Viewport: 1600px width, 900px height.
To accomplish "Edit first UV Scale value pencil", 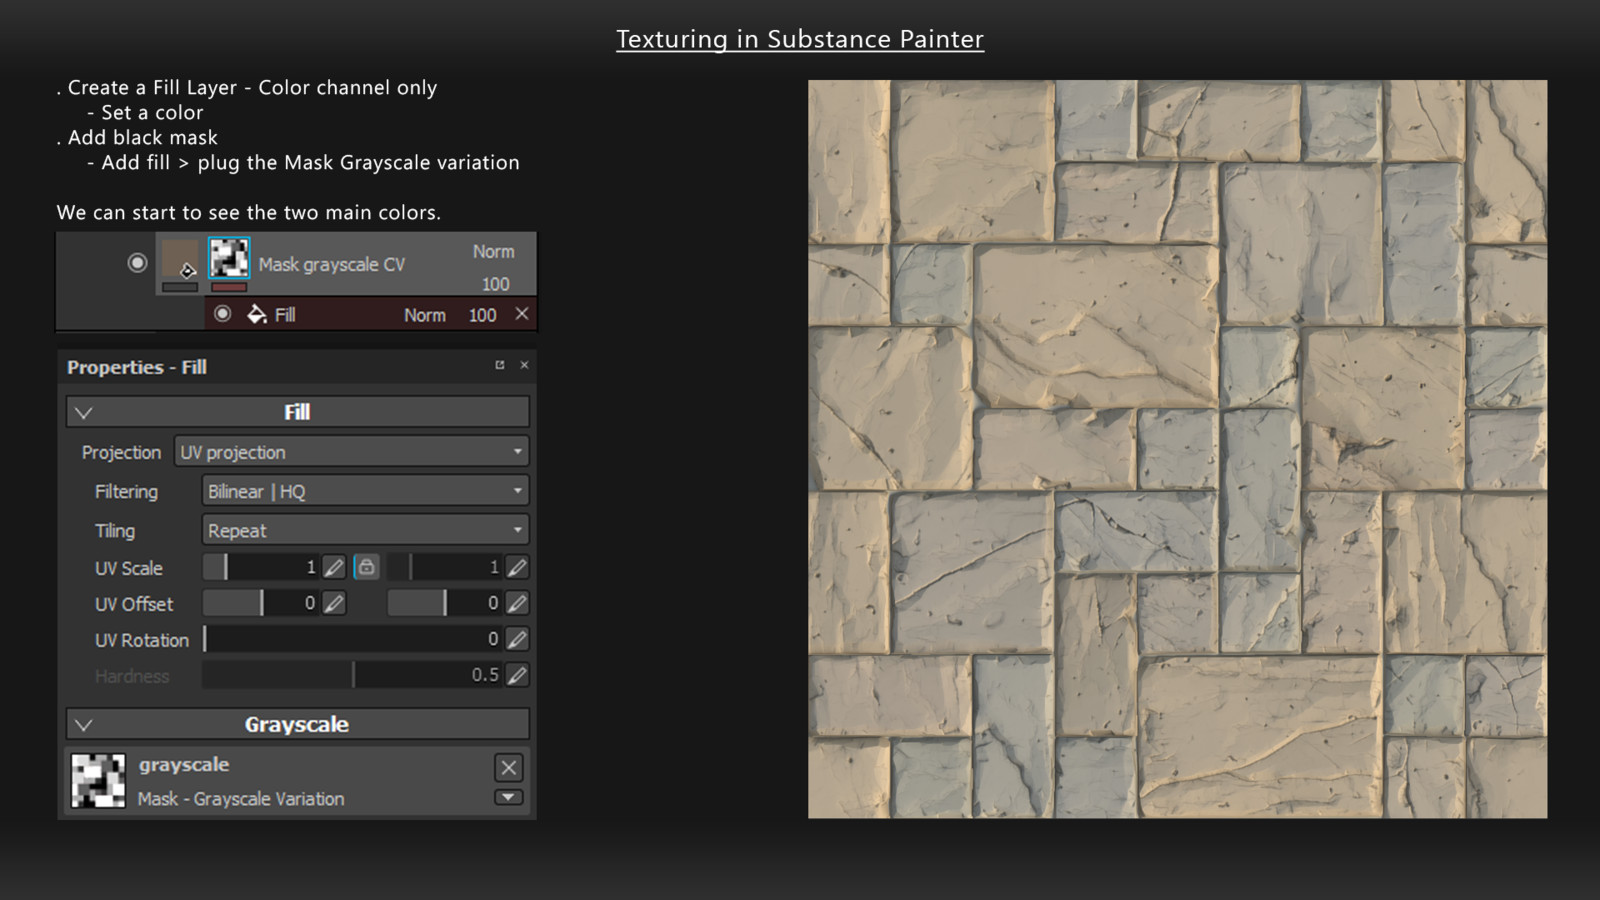I will point(334,567).
